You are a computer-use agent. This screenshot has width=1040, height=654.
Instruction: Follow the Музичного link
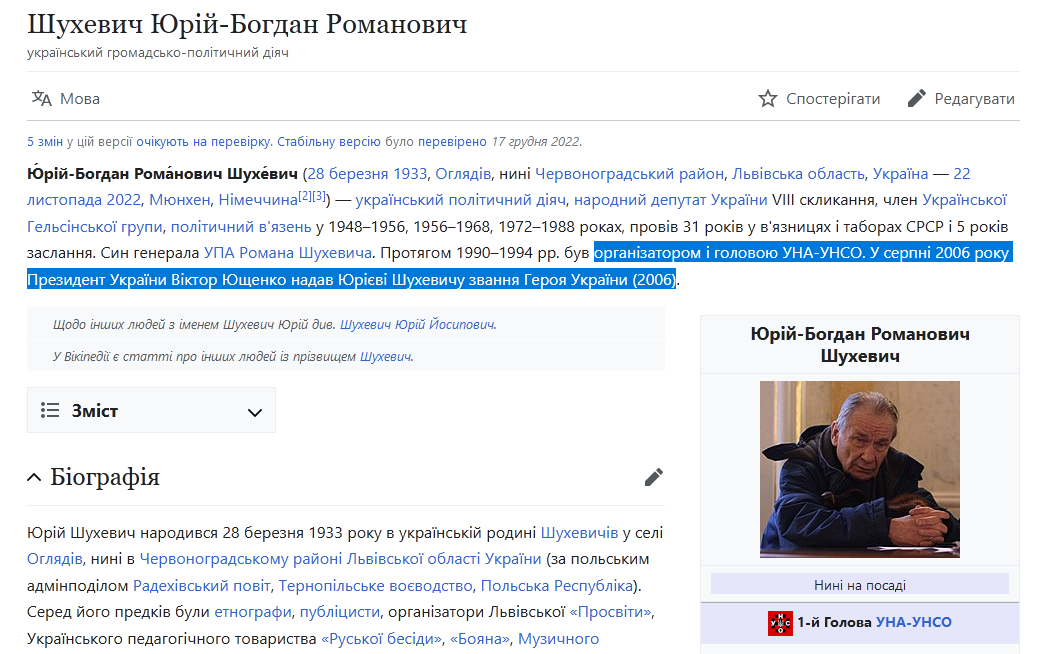(x=558, y=639)
